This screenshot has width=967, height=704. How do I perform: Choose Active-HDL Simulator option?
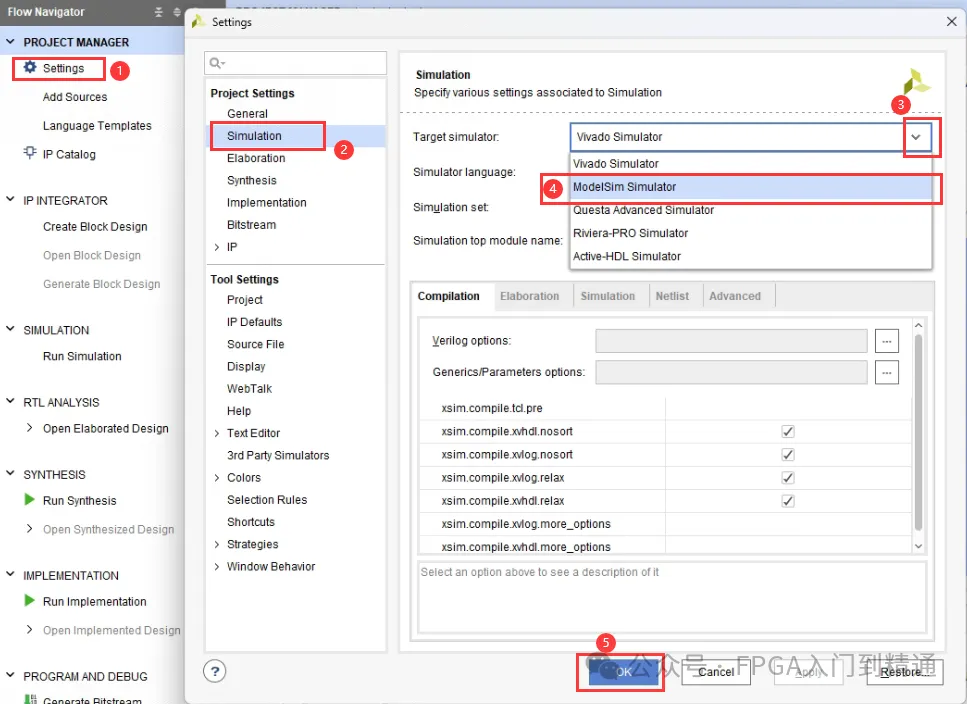pos(751,256)
